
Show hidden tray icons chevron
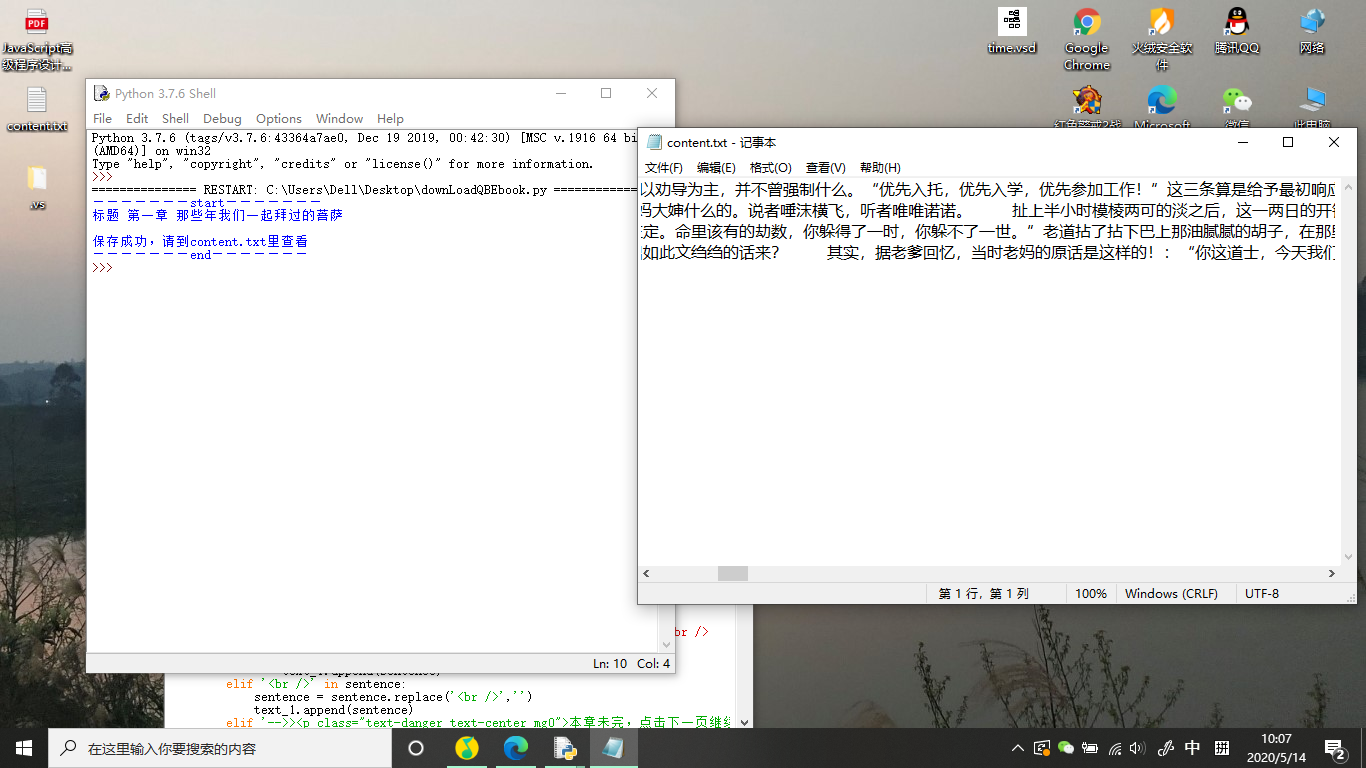1017,748
